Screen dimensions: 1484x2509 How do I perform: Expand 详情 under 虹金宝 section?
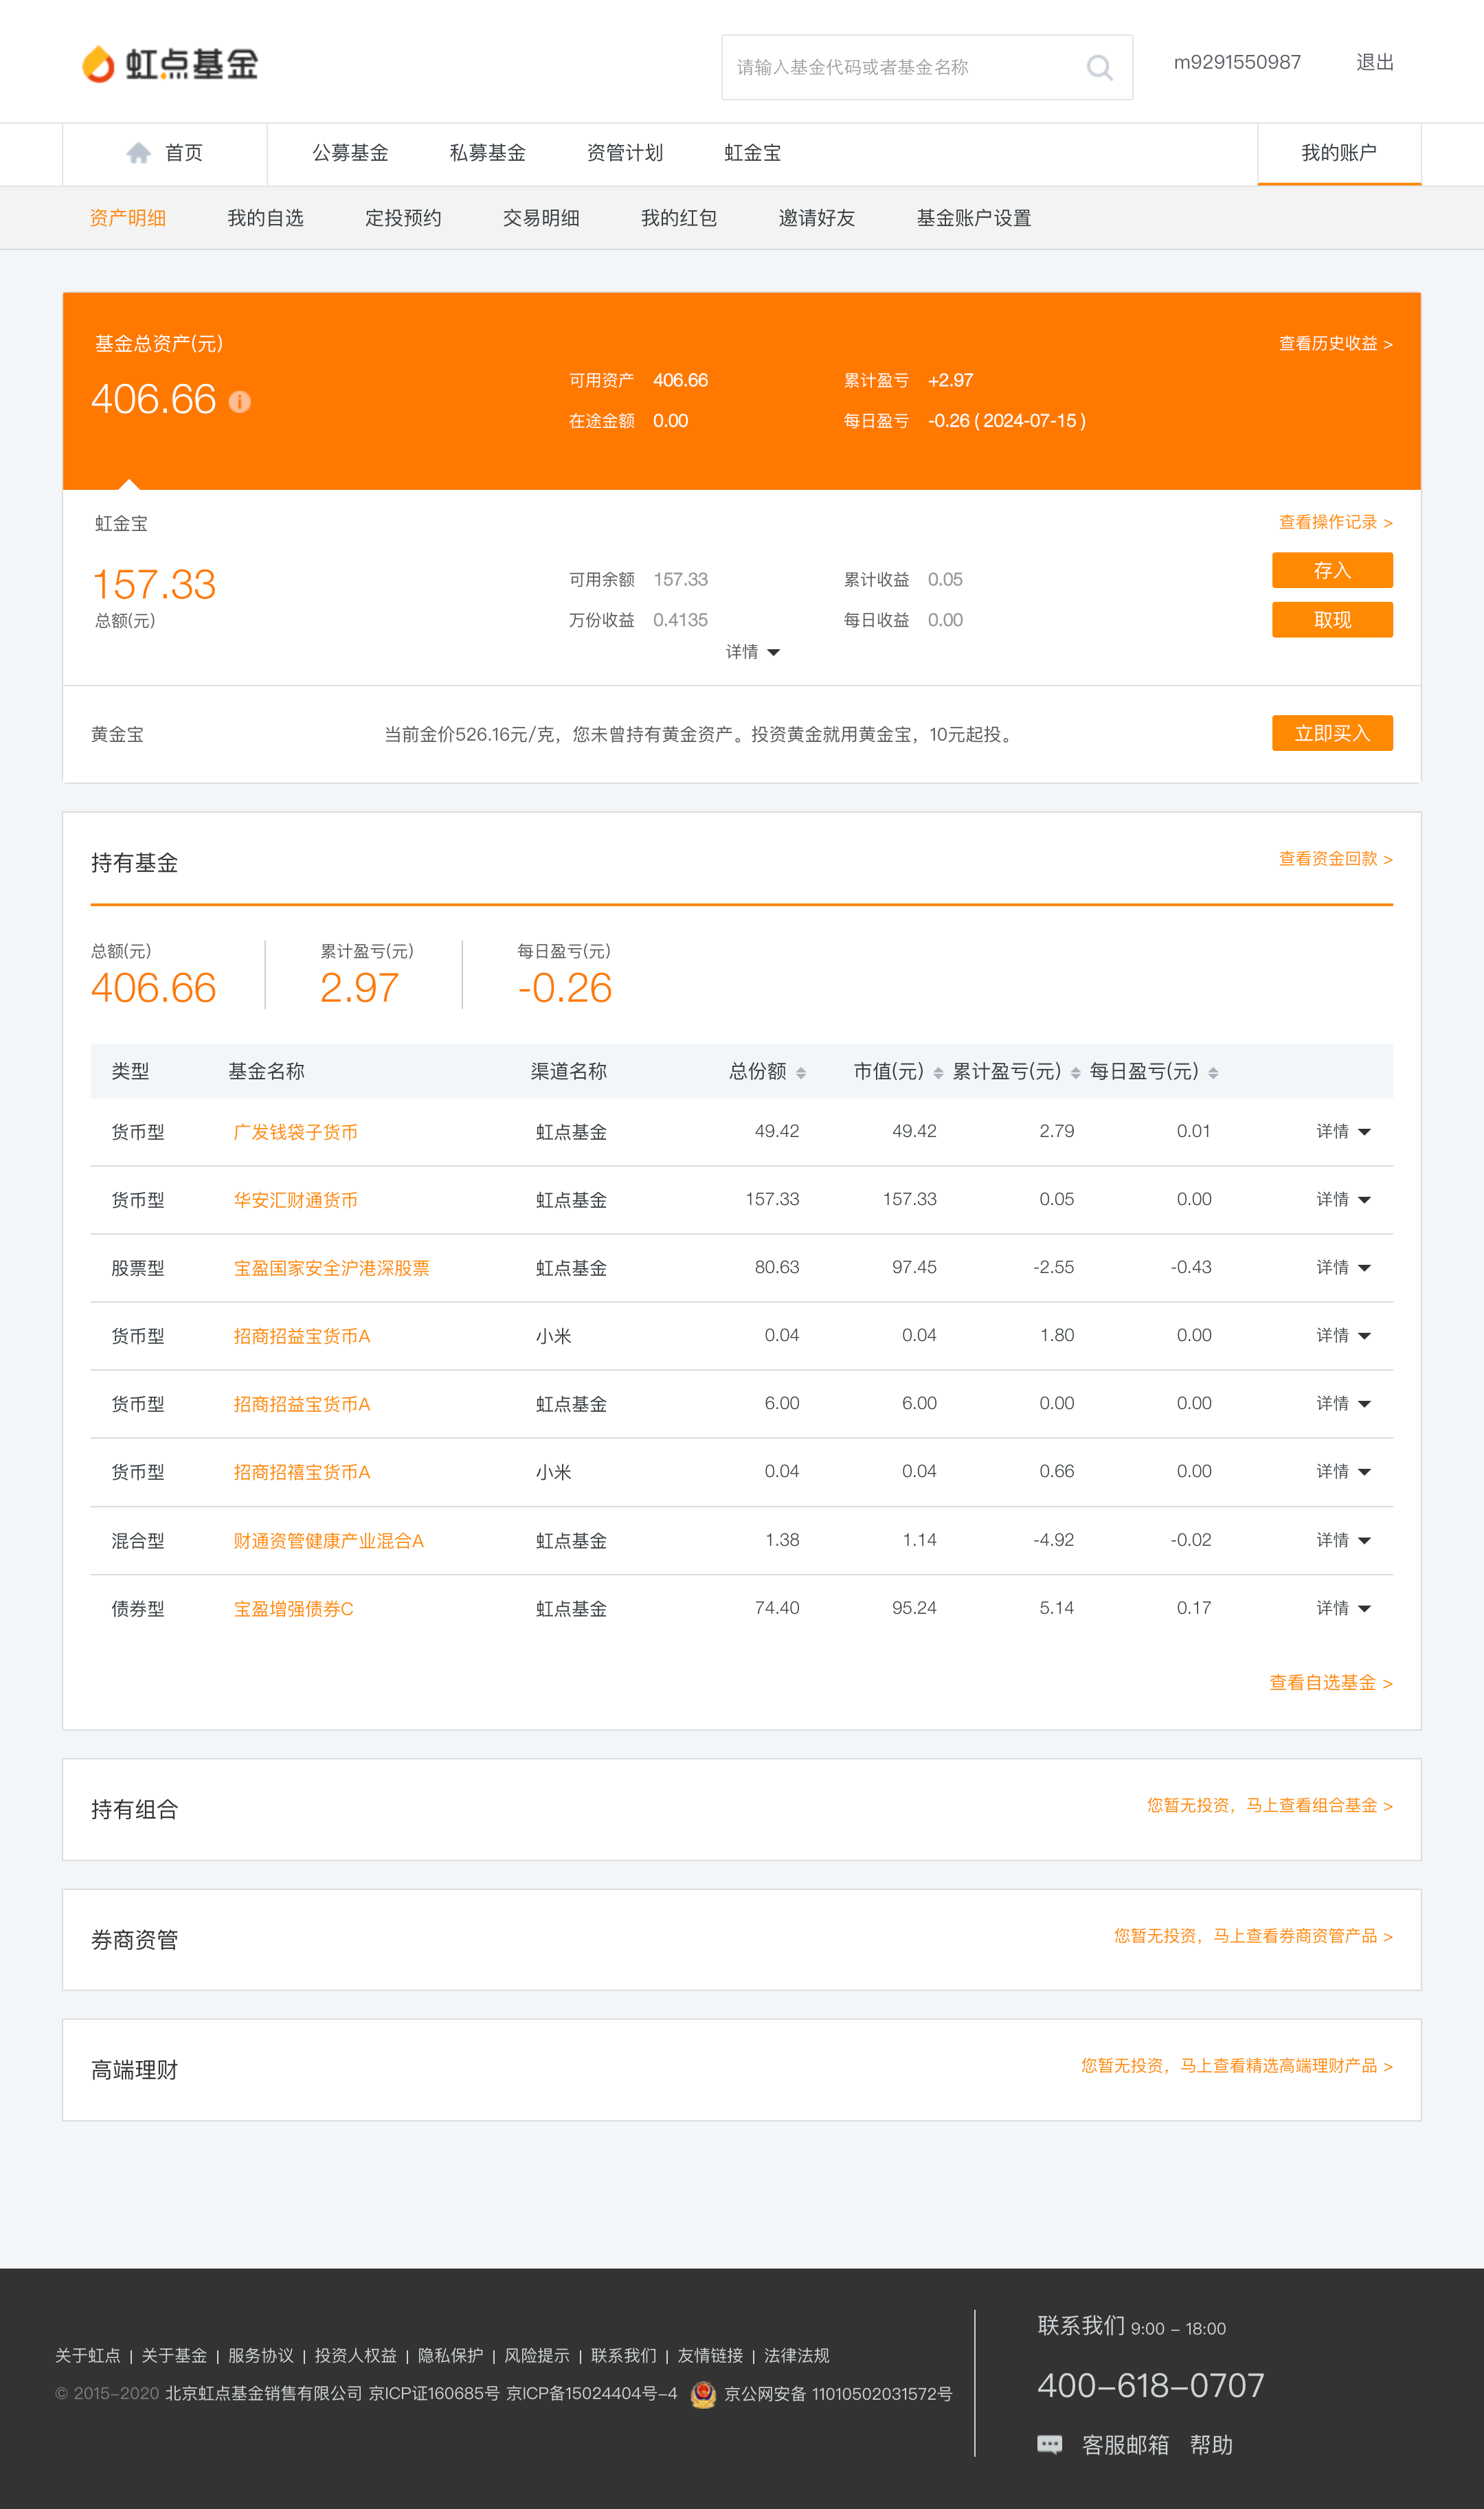[752, 652]
